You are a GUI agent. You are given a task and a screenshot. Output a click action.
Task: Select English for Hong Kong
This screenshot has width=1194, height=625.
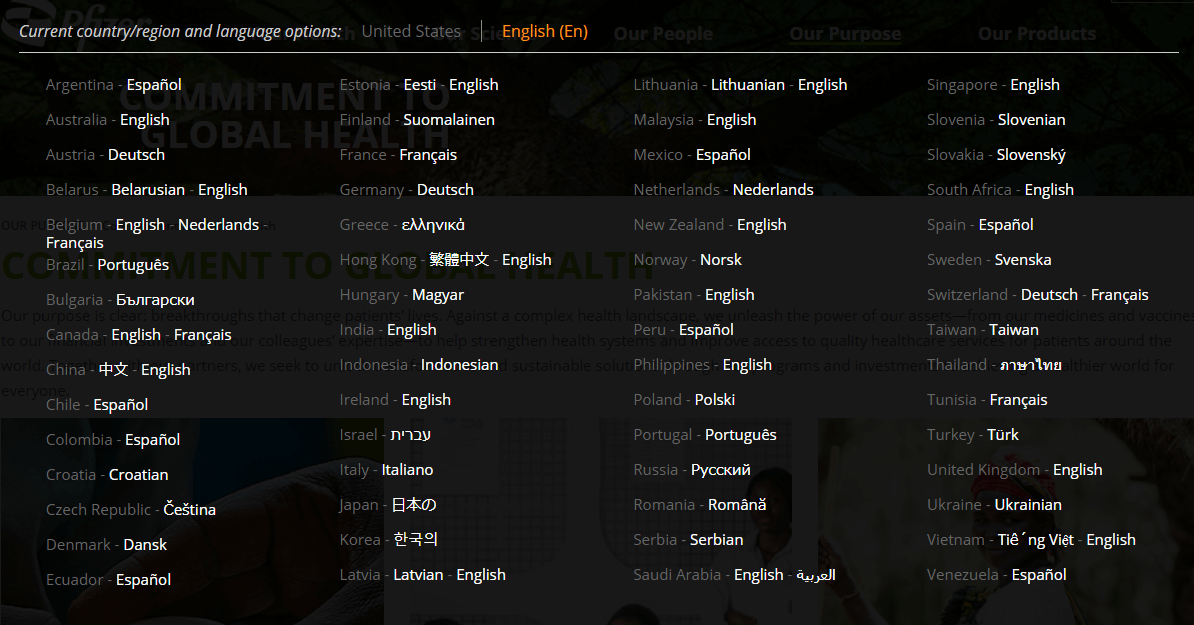[x=526, y=260]
